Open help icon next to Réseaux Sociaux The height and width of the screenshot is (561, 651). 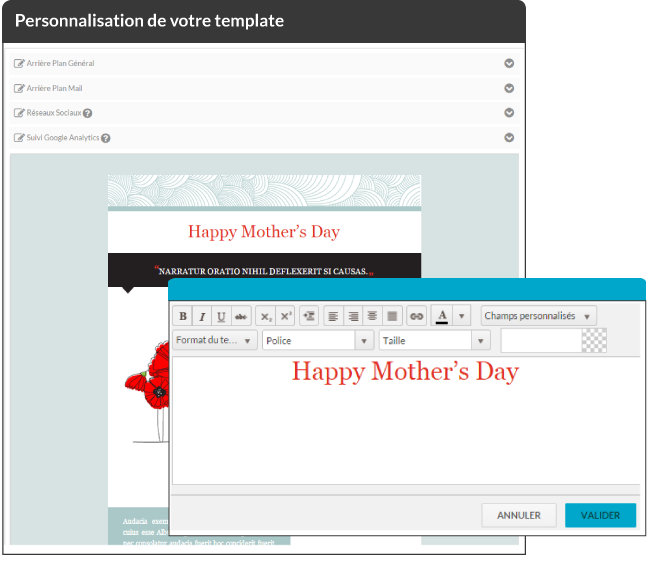(x=87, y=113)
